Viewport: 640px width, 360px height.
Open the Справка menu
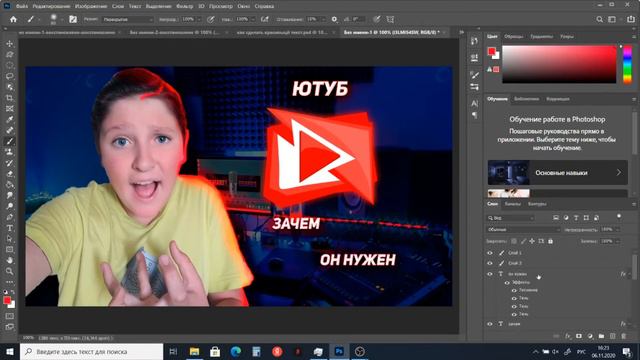264,6
